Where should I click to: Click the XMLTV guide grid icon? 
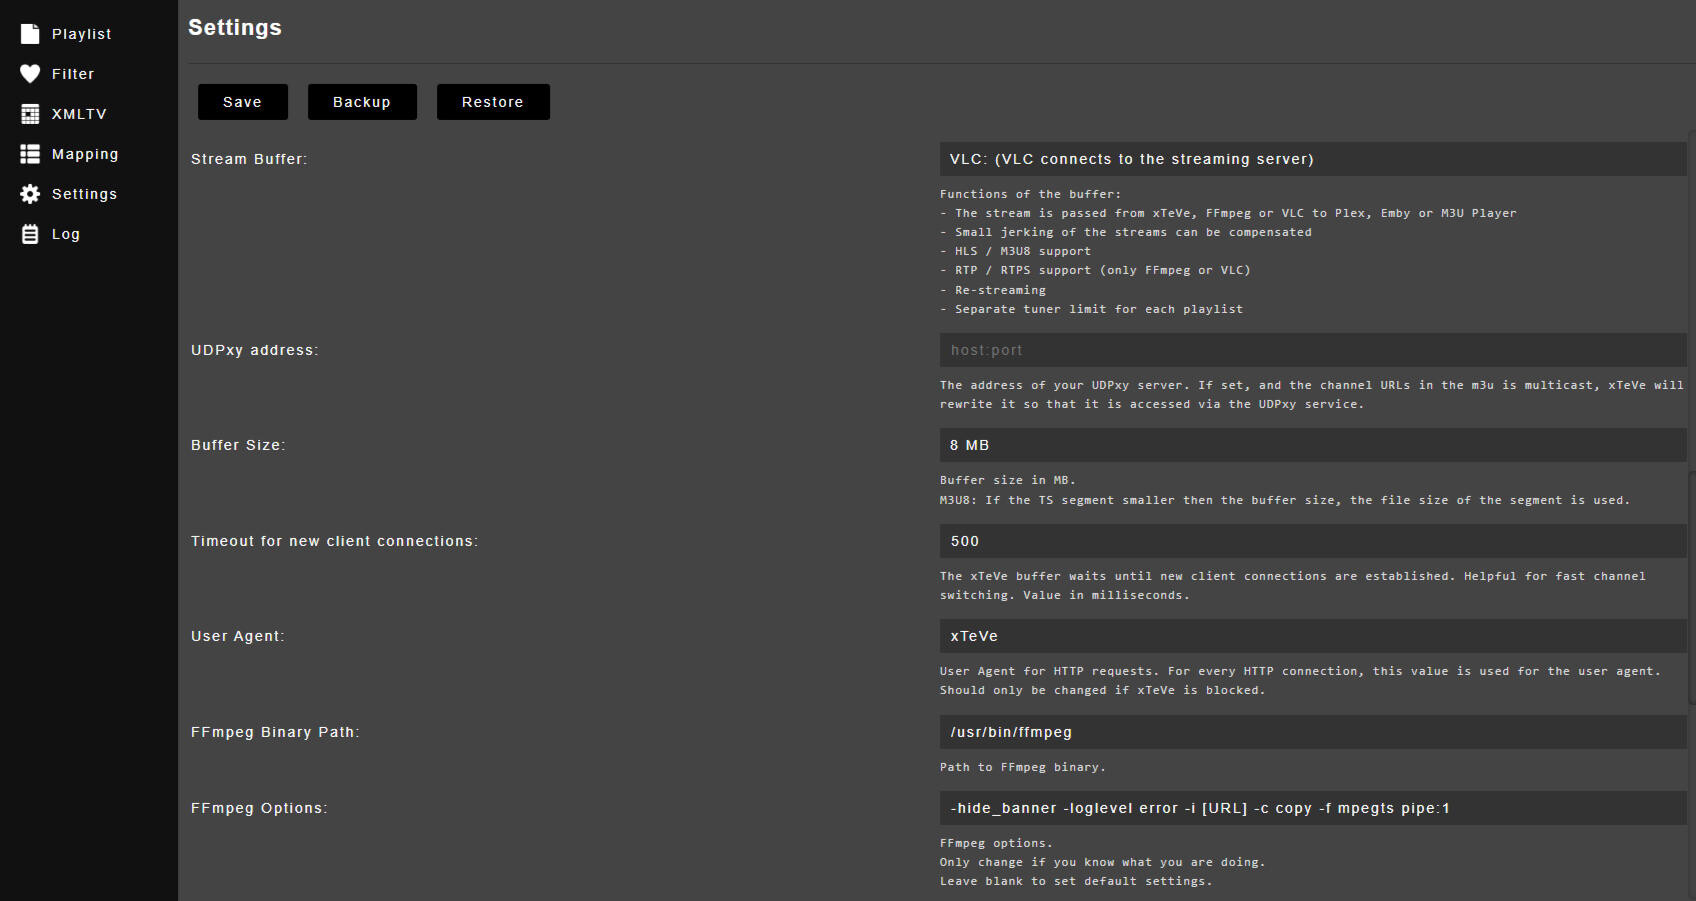pos(30,114)
